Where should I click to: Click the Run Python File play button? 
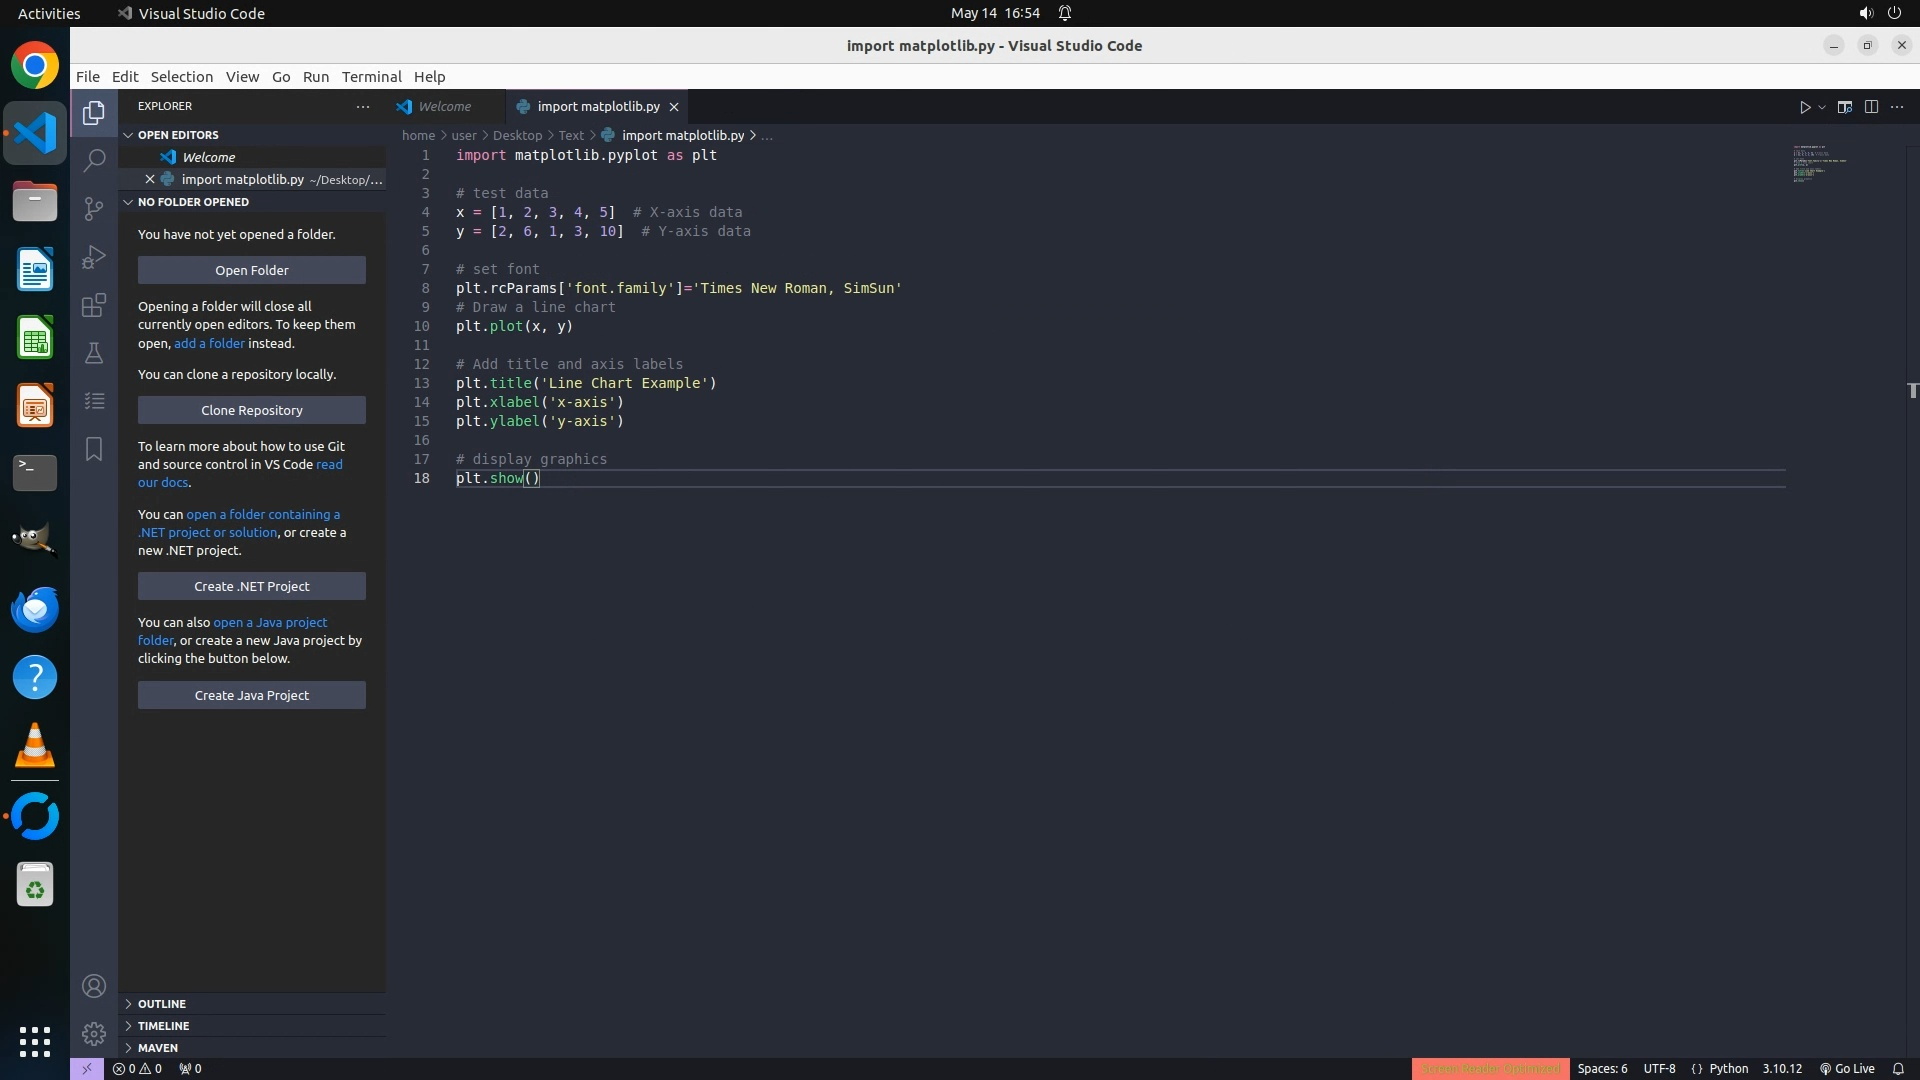[1805, 107]
